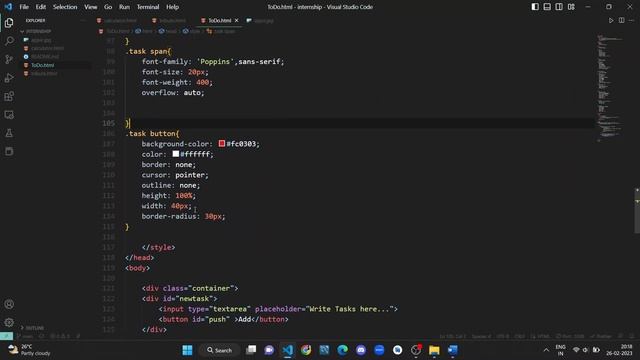Open the Remote Explorer view
Image resolution: width=640 pixels, height=360 pixels.
pos(9,115)
